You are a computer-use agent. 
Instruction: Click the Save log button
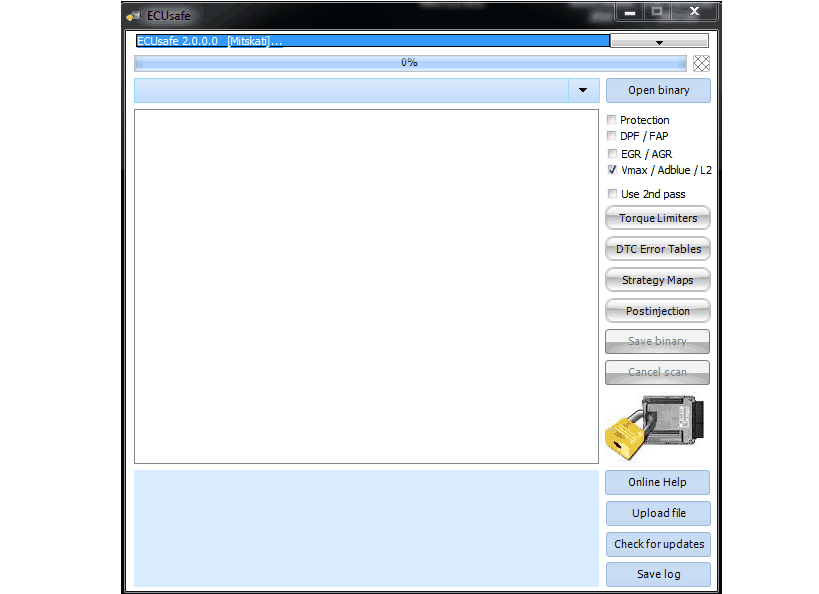658,574
